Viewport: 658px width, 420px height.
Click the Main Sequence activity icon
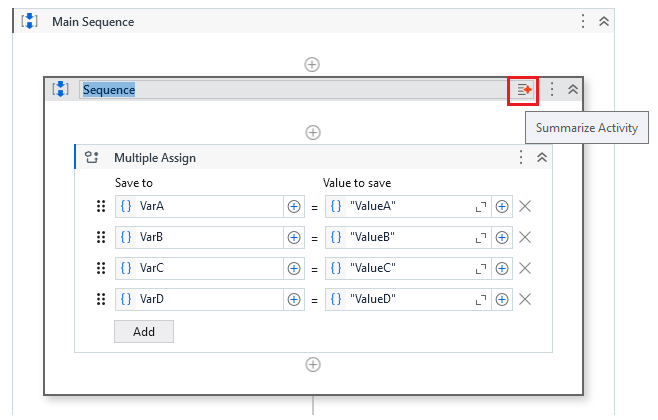(29, 21)
